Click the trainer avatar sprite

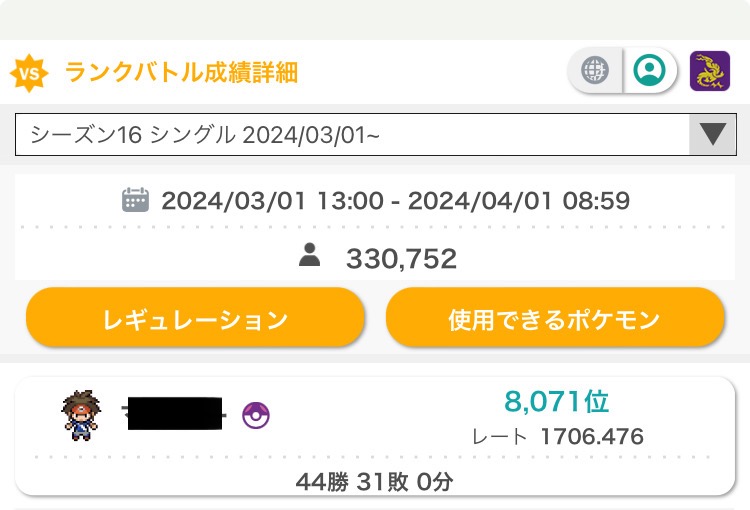tap(78, 415)
